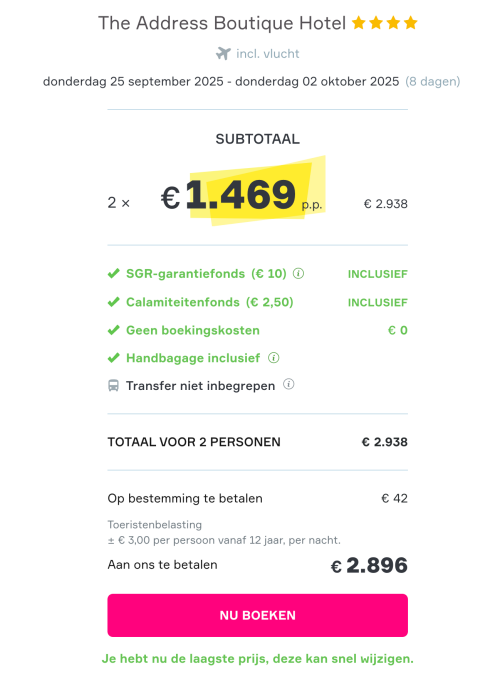Click the Calamiteitenfonds (€ 2,50) label
This screenshot has height=689, width=500.
coord(210,302)
